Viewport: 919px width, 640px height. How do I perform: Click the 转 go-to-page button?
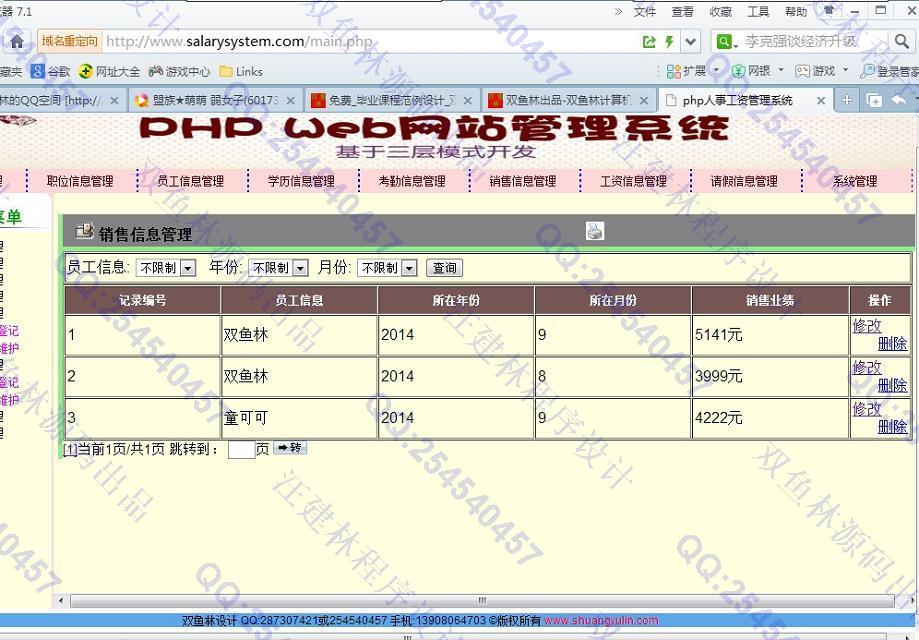click(x=290, y=448)
